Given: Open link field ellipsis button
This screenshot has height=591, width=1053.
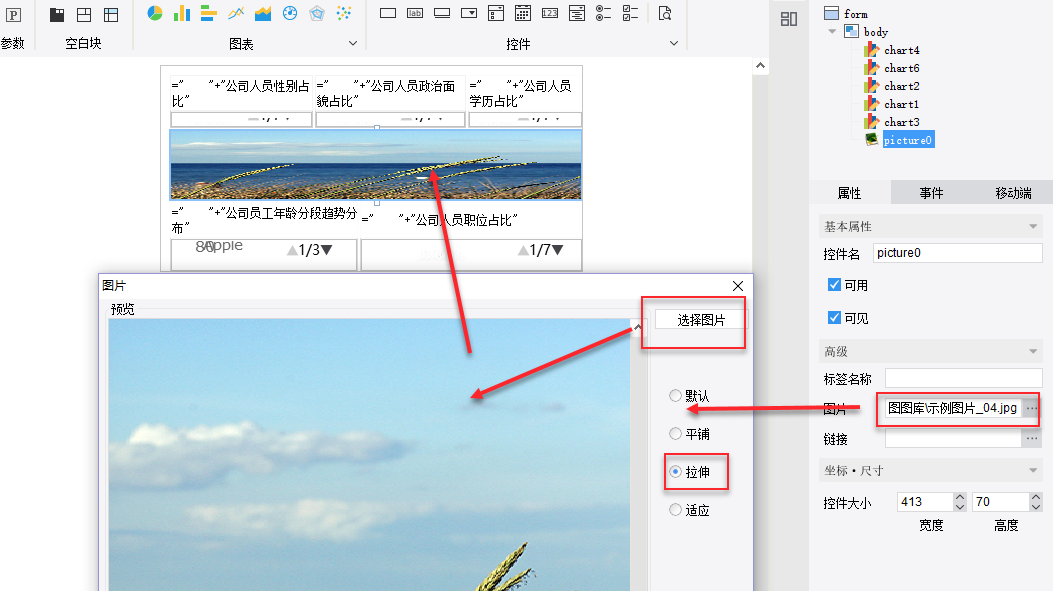Looking at the screenshot, I should [x=1032, y=439].
